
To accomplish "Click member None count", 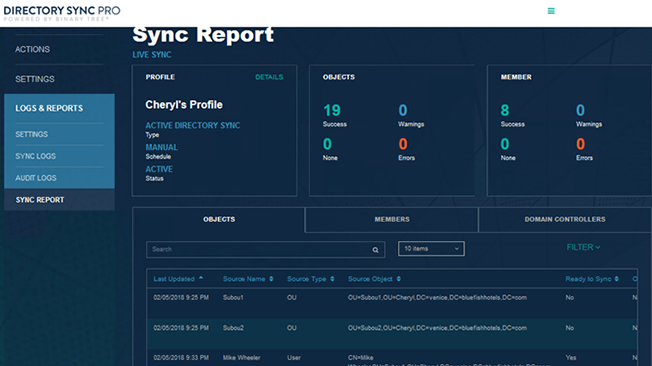I will [x=505, y=144].
